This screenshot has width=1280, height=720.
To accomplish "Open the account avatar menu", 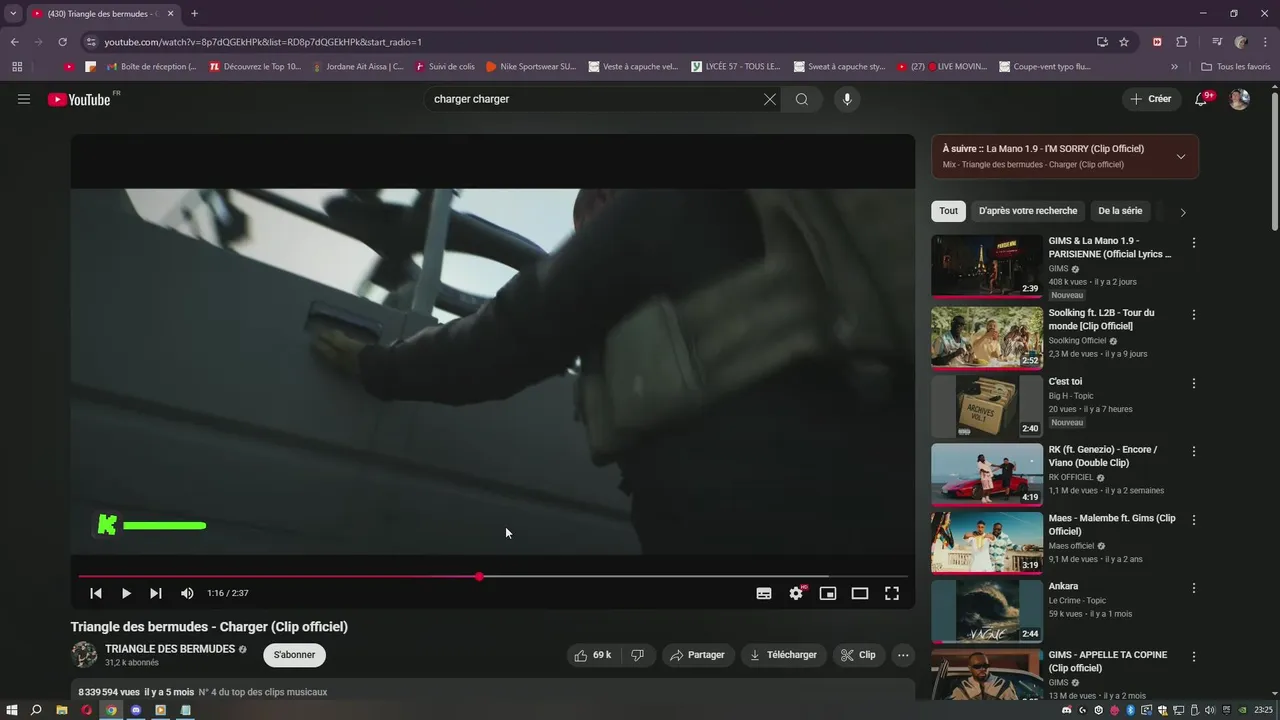I will point(1239,99).
